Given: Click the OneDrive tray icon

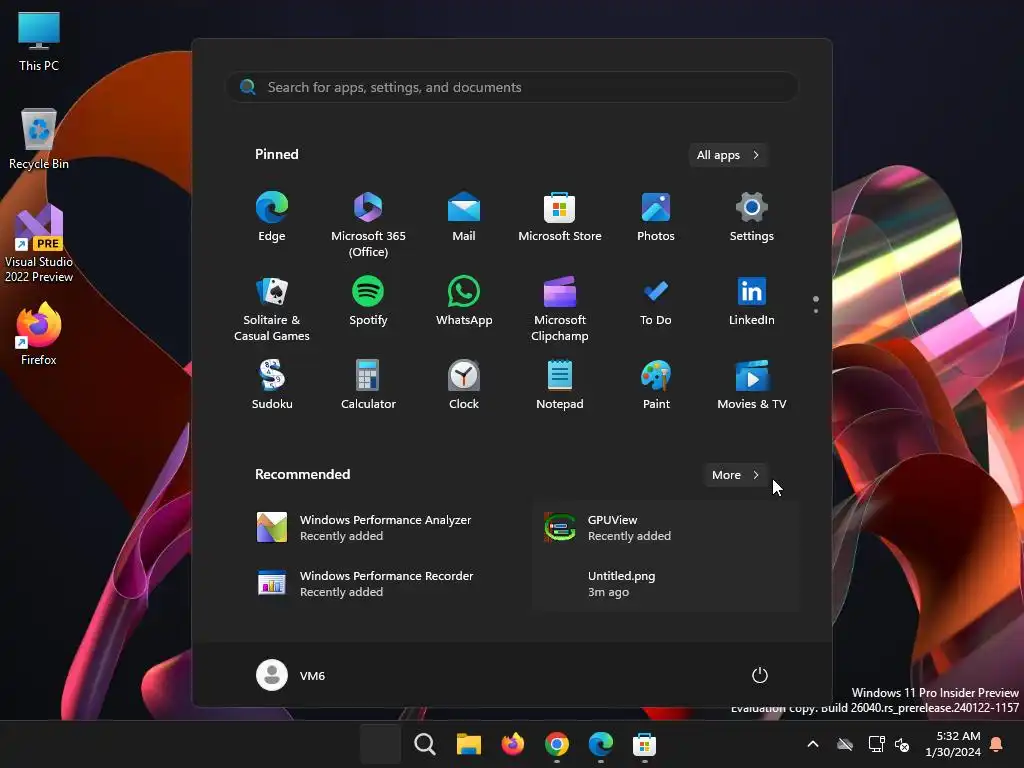Looking at the screenshot, I should 845,744.
